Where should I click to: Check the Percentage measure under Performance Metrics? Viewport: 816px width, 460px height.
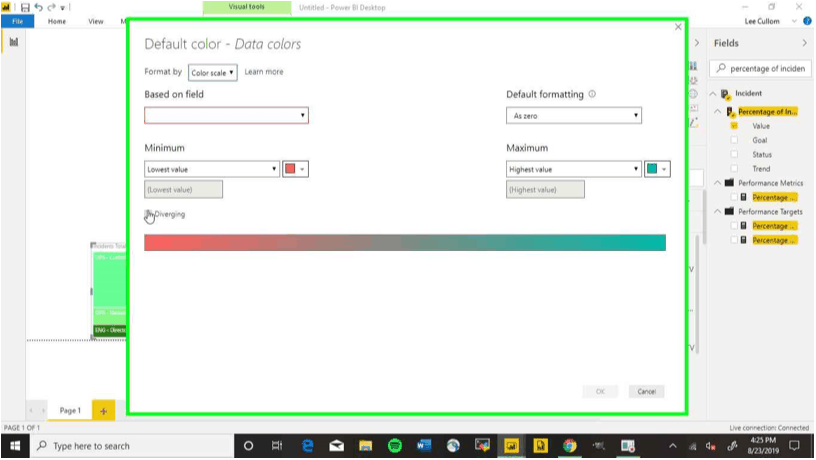coord(734,197)
